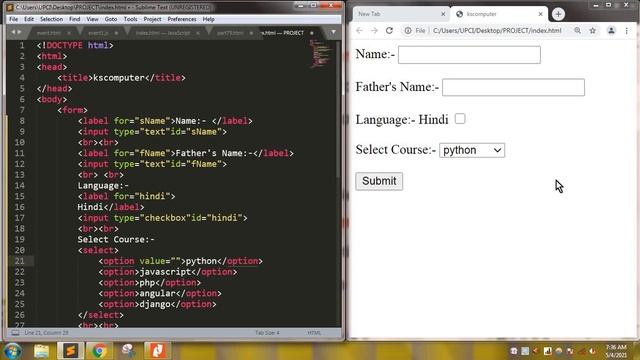The width and height of the screenshot is (640, 360).
Task: Open the HTML syntax selector in the status bar
Action: click(314, 333)
